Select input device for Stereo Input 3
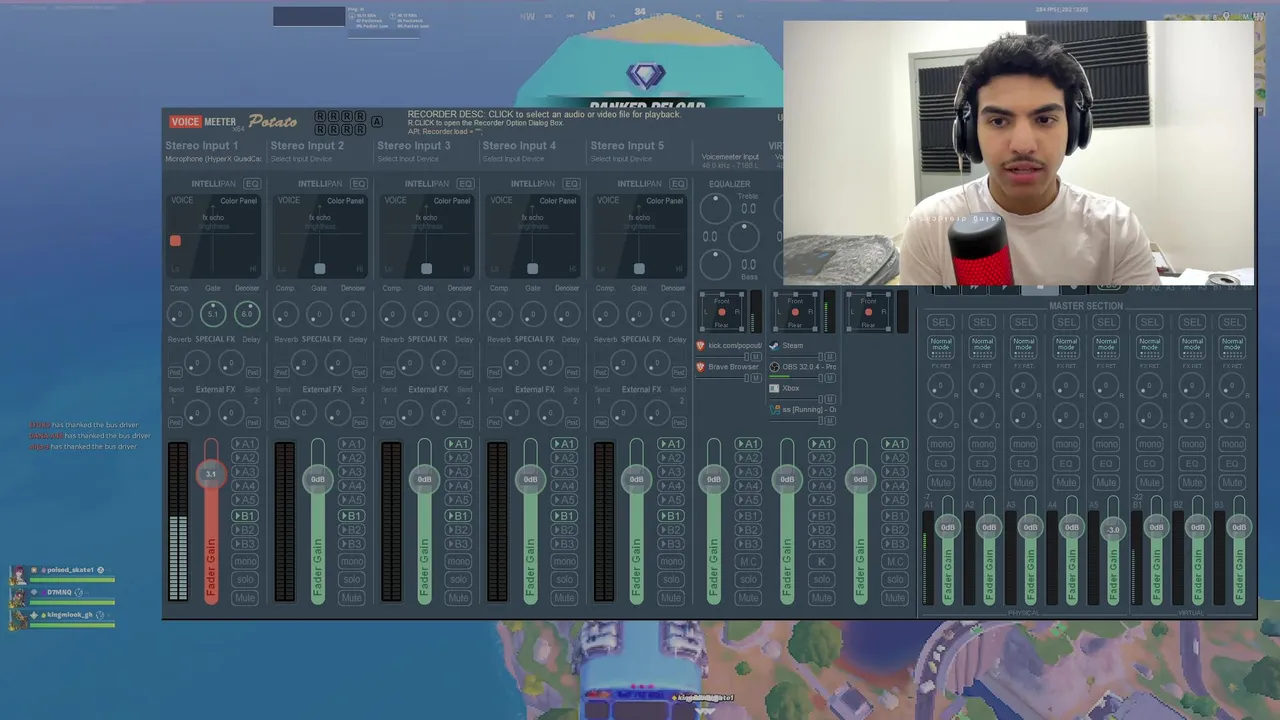This screenshot has height=720, width=1280. (x=408, y=159)
